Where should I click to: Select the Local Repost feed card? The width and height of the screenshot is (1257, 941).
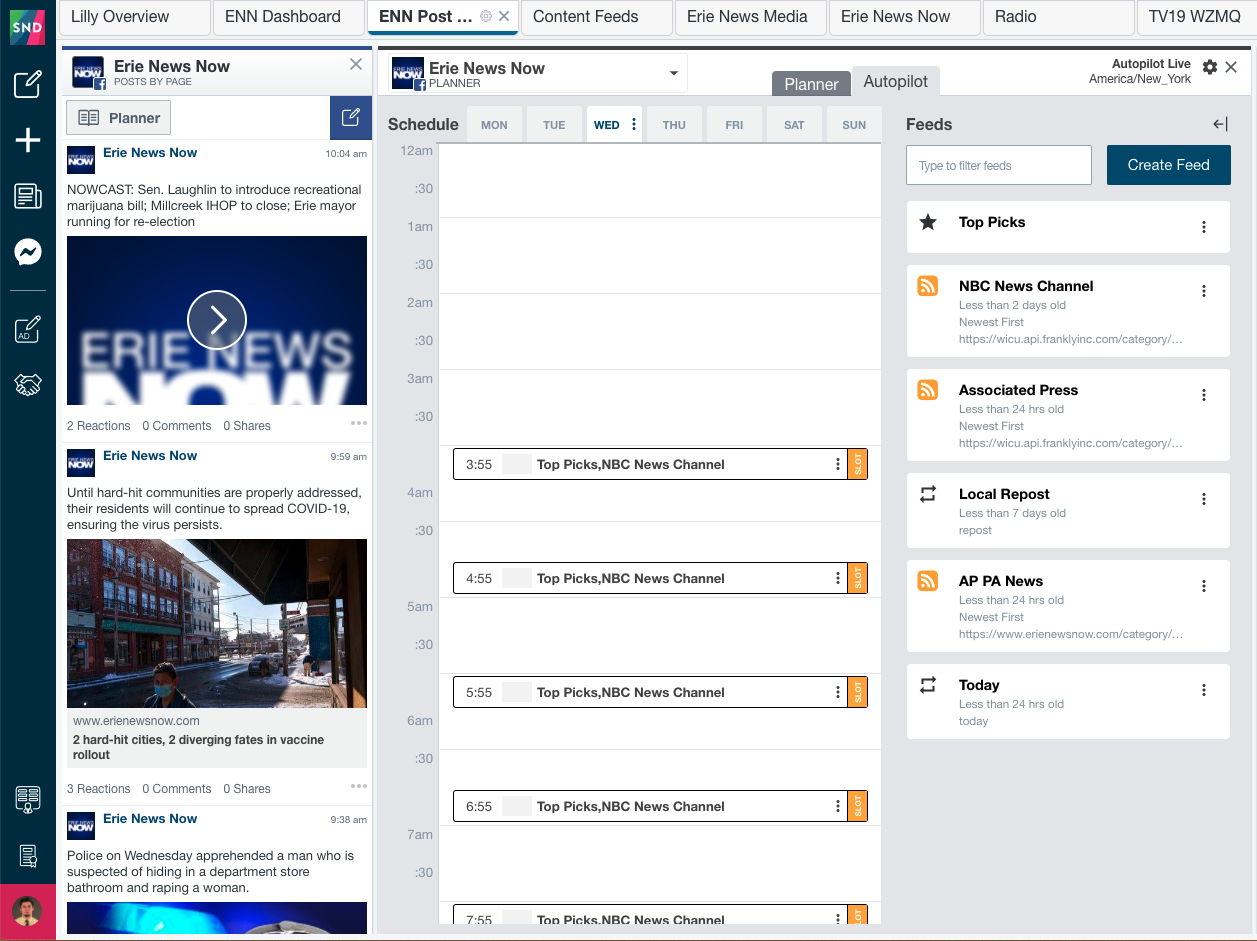[1068, 510]
